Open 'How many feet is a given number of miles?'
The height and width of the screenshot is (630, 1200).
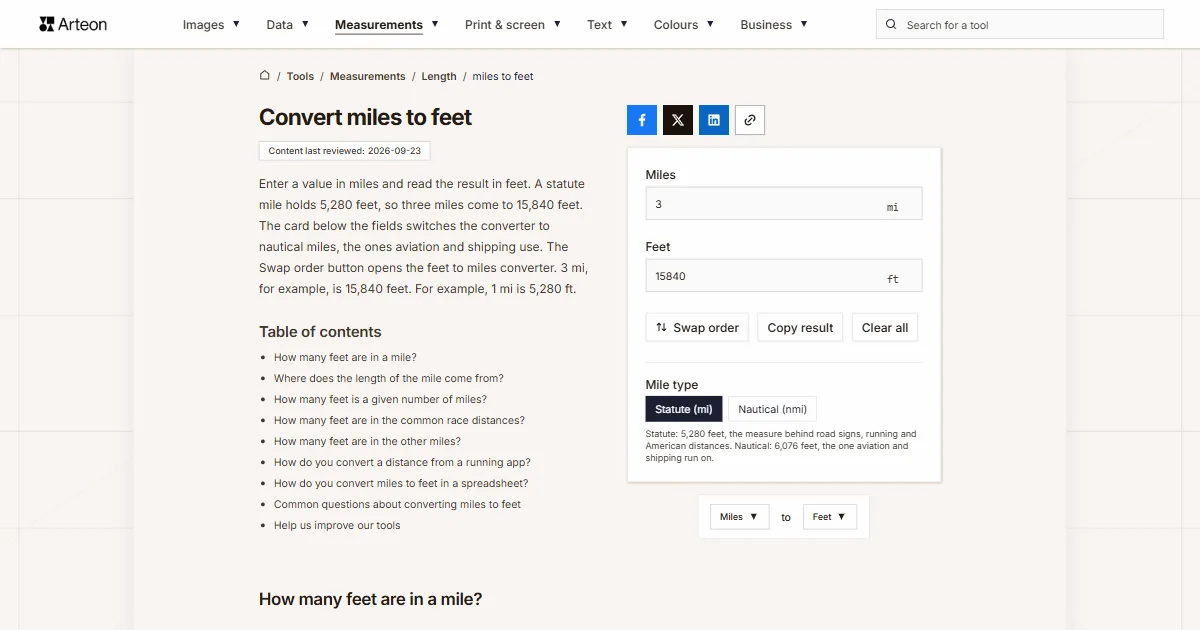click(x=380, y=399)
